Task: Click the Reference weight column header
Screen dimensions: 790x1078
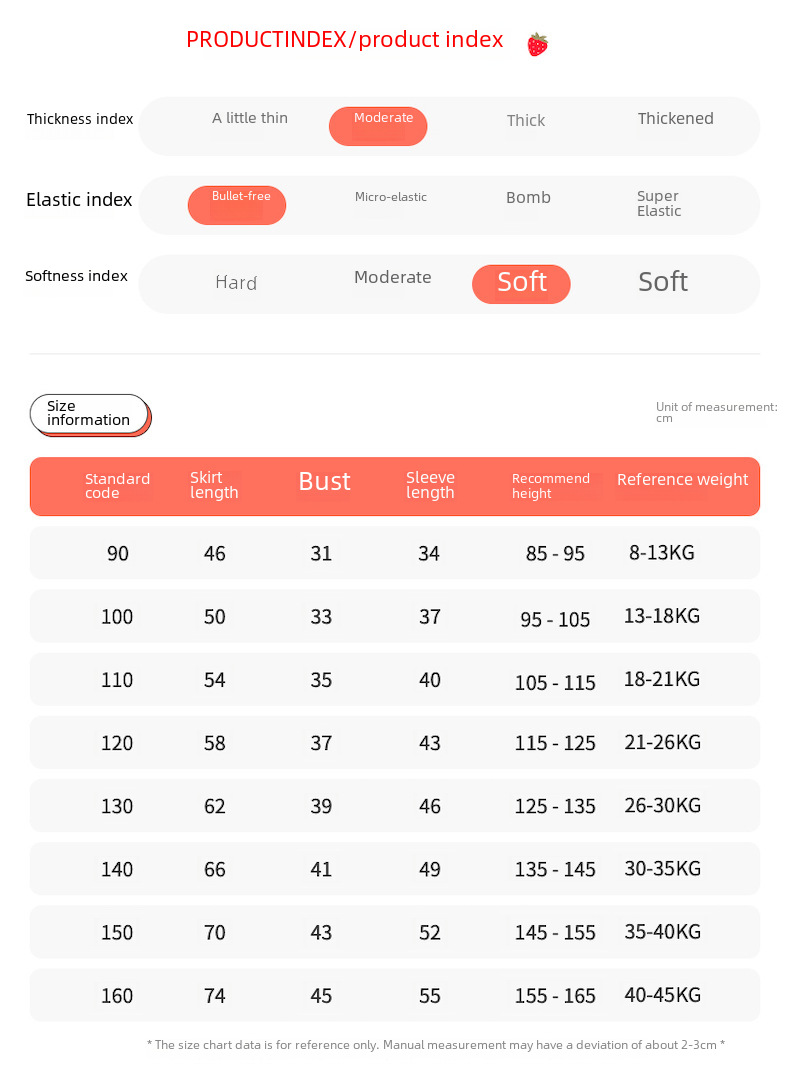Action: pyautogui.click(x=682, y=479)
